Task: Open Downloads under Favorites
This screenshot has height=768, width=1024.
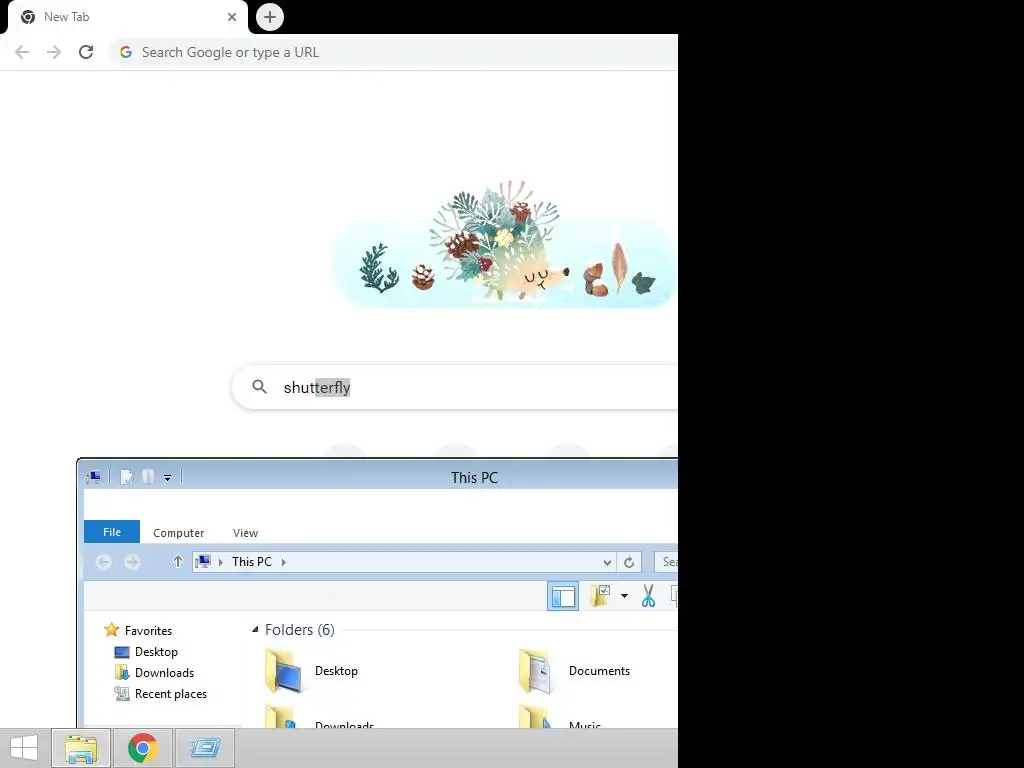Action: [x=164, y=673]
